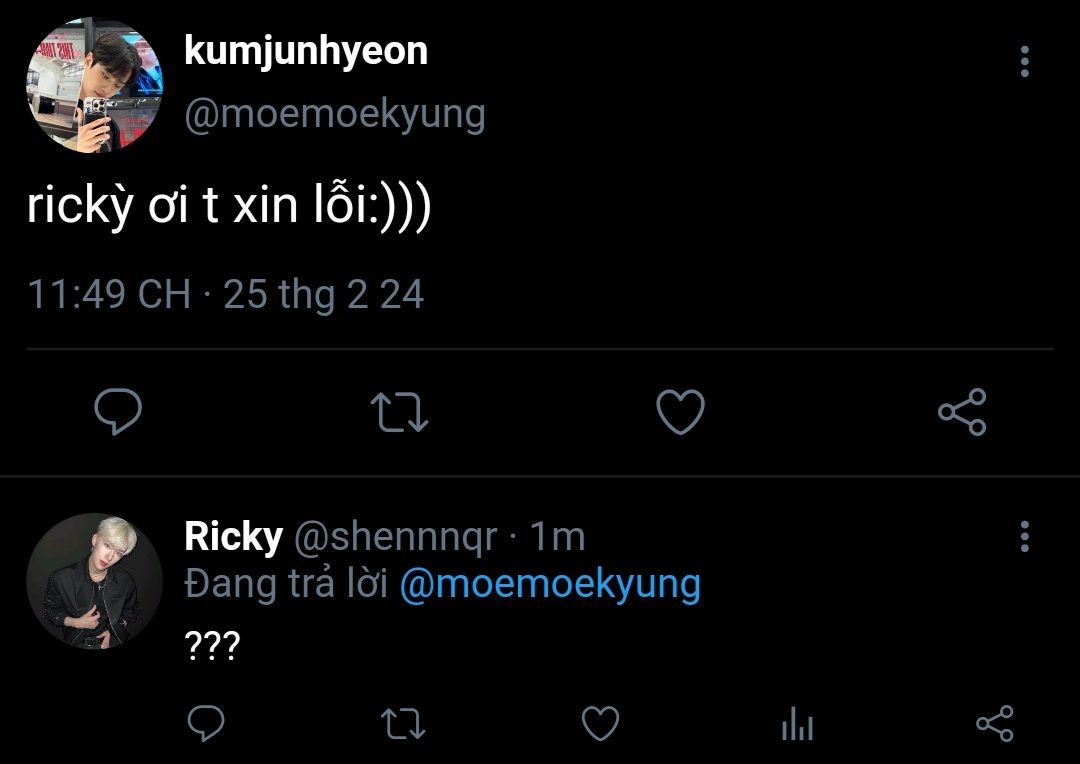Image resolution: width=1080 pixels, height=764 pixels.
Task: Click the gray @moemoekyung handle under kumjunhyeon
Action: 335,114
